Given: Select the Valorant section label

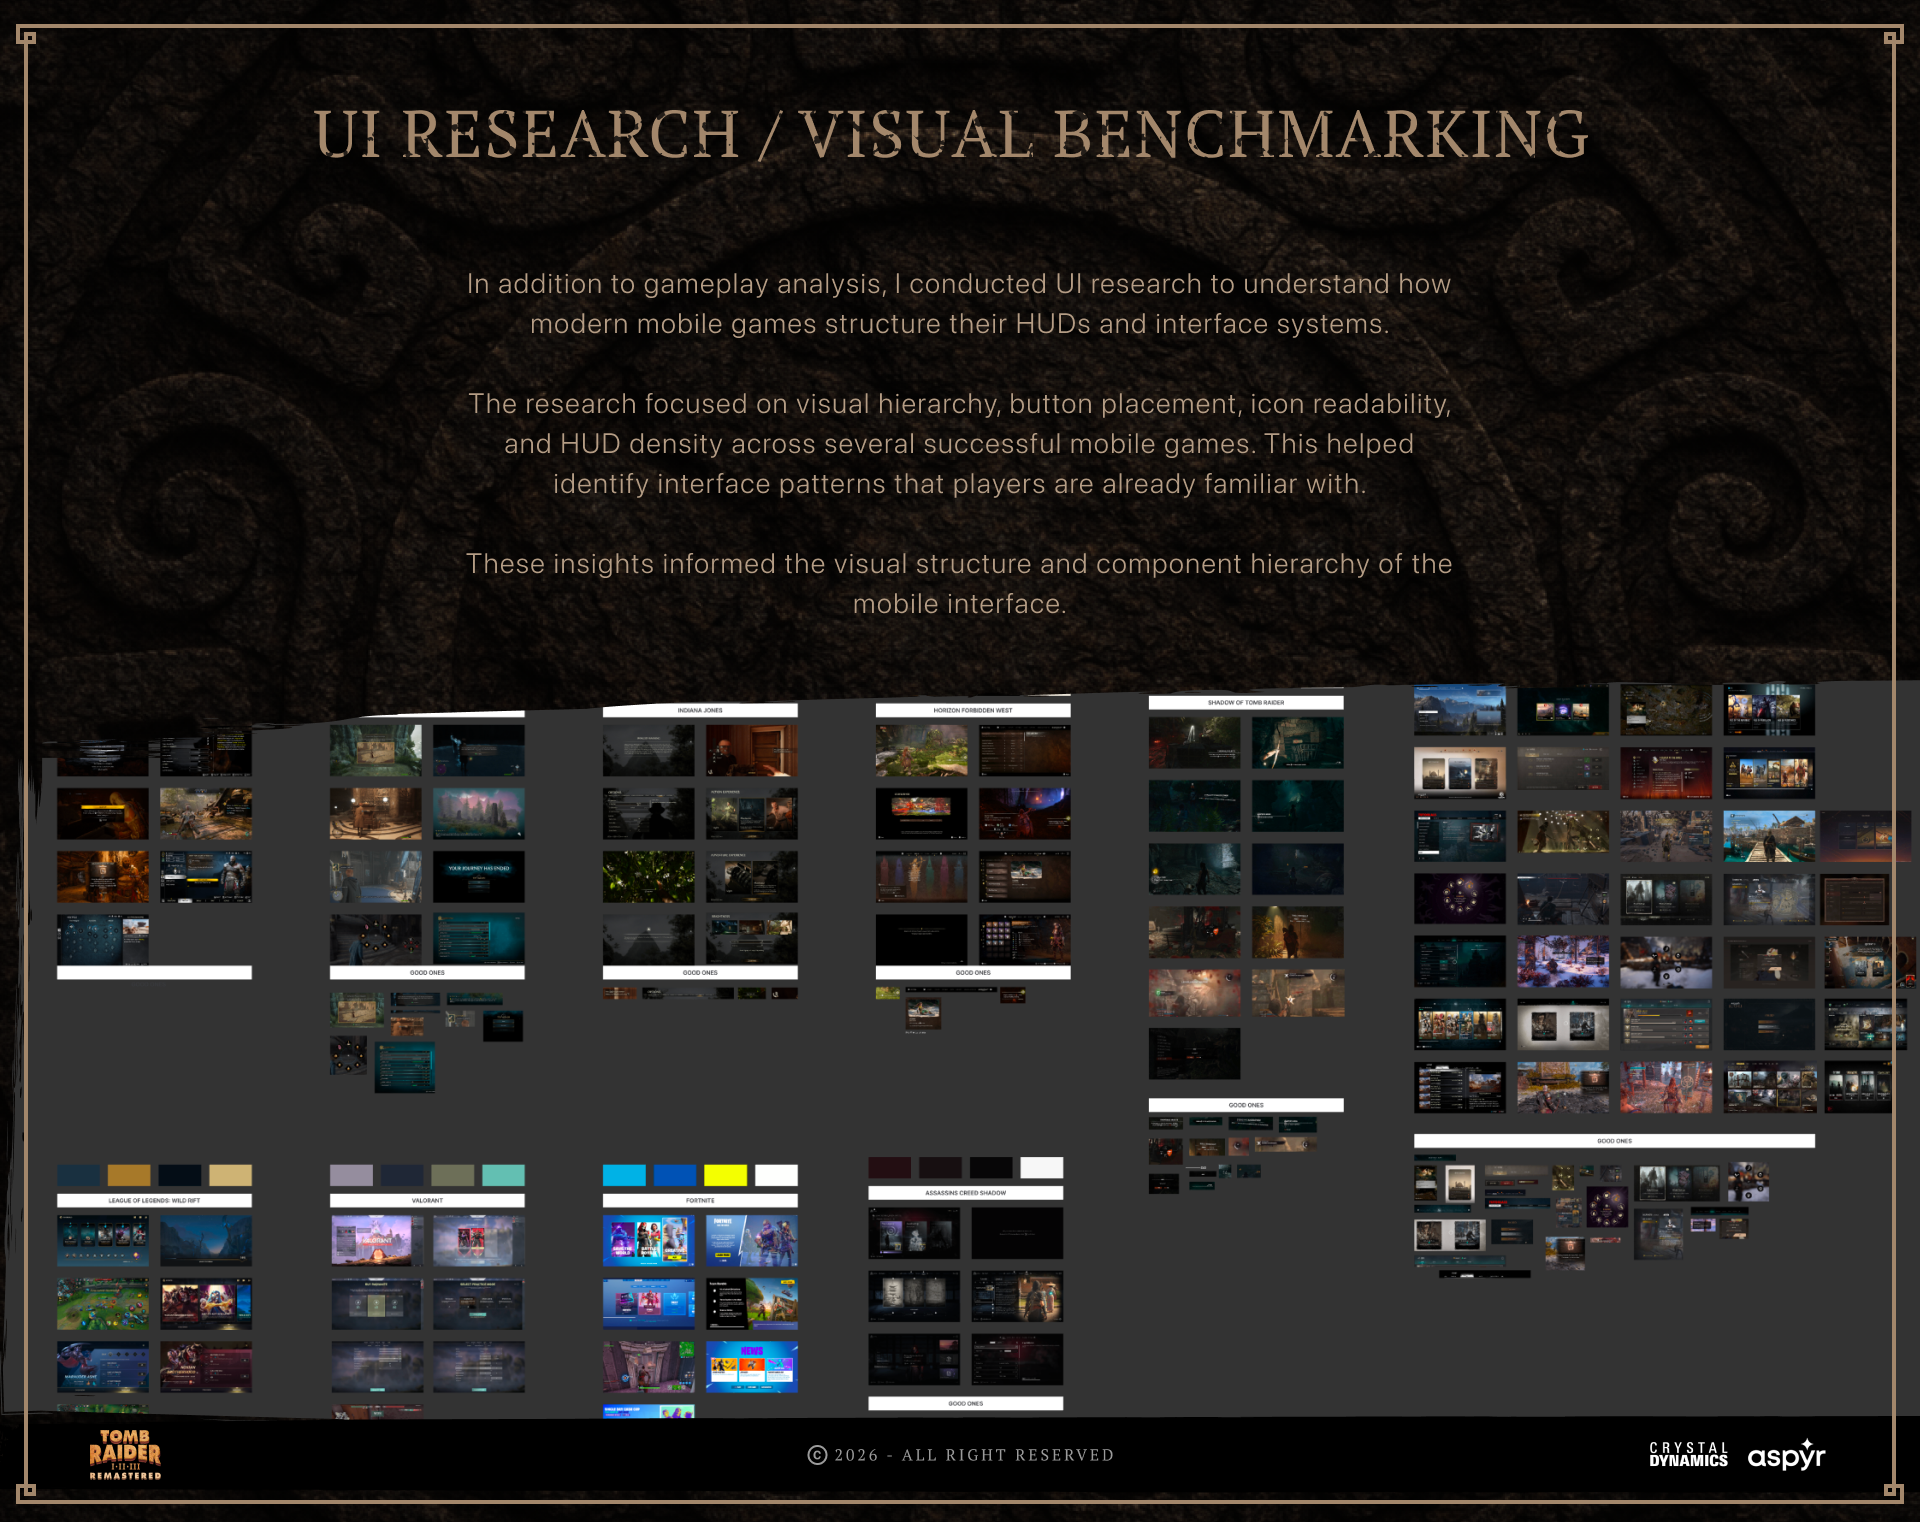Looking at the screenshot, I should pos(427,1200).
